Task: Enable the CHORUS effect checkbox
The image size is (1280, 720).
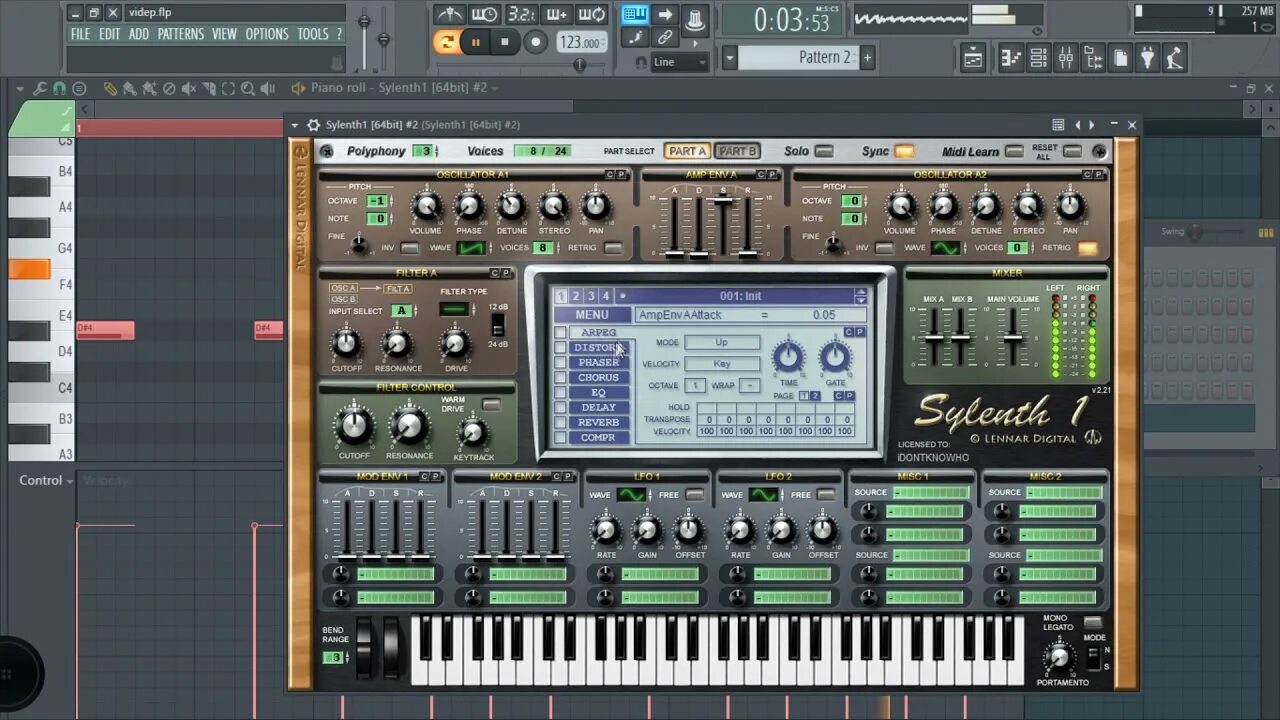Action: [x=560, y=377]
